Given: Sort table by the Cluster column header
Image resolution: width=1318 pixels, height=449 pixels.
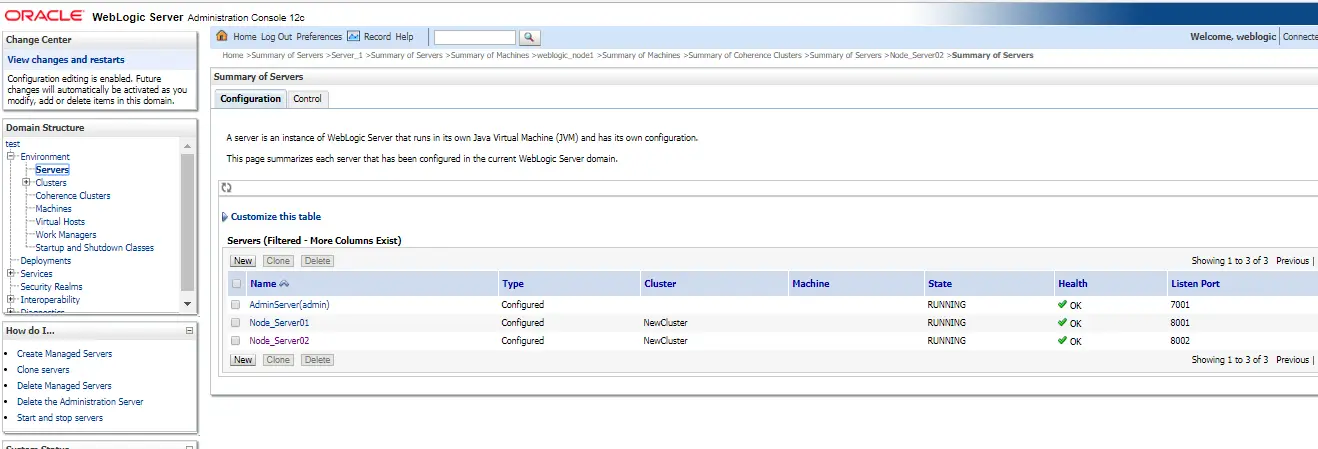Looking at the screenshot, I should click(660, 284).
